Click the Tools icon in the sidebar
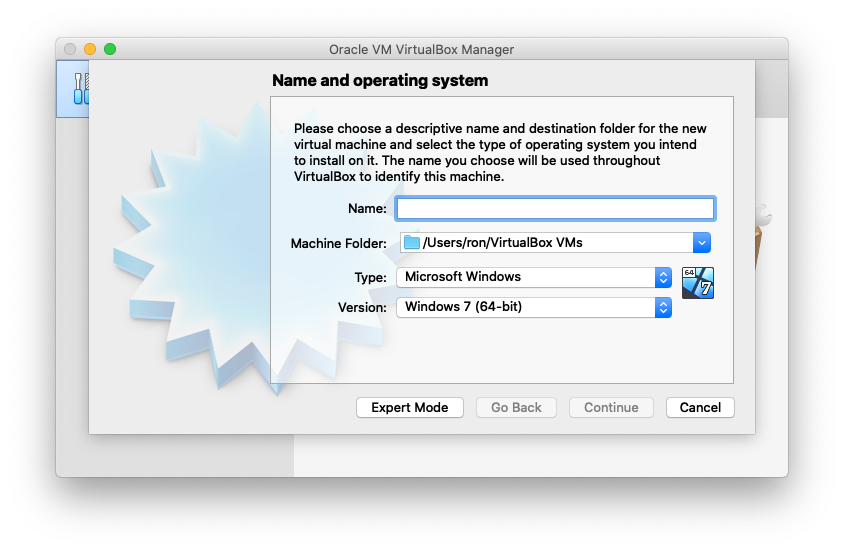844x551 pixels. 76,88
